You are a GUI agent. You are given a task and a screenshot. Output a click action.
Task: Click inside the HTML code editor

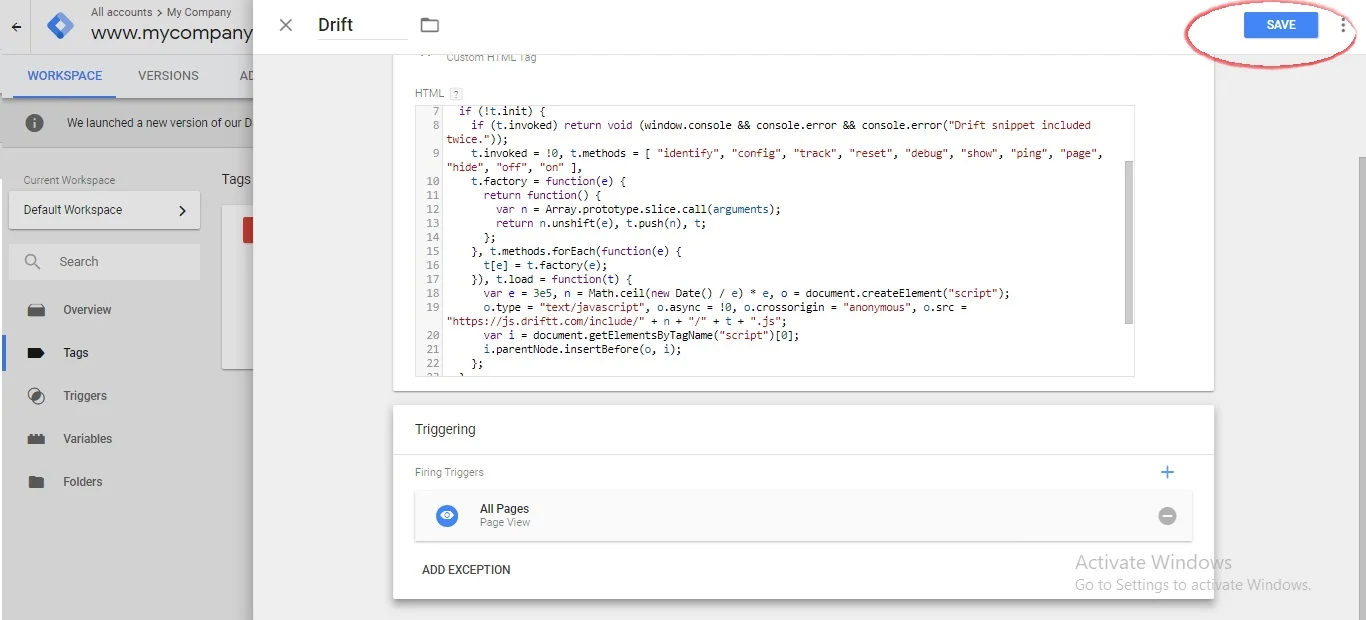pyautogui.click(x=775, y=240)
